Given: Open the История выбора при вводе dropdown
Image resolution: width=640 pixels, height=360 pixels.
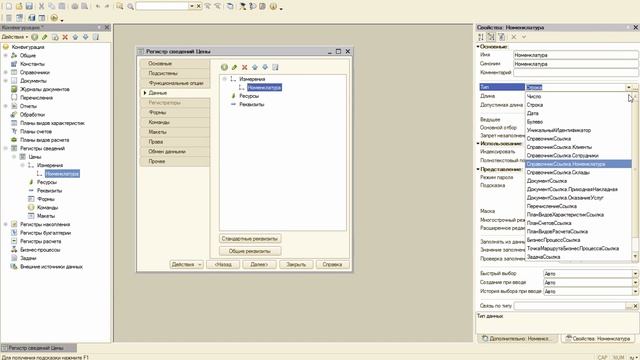Looking at the screenshot, I should point(635,291).
